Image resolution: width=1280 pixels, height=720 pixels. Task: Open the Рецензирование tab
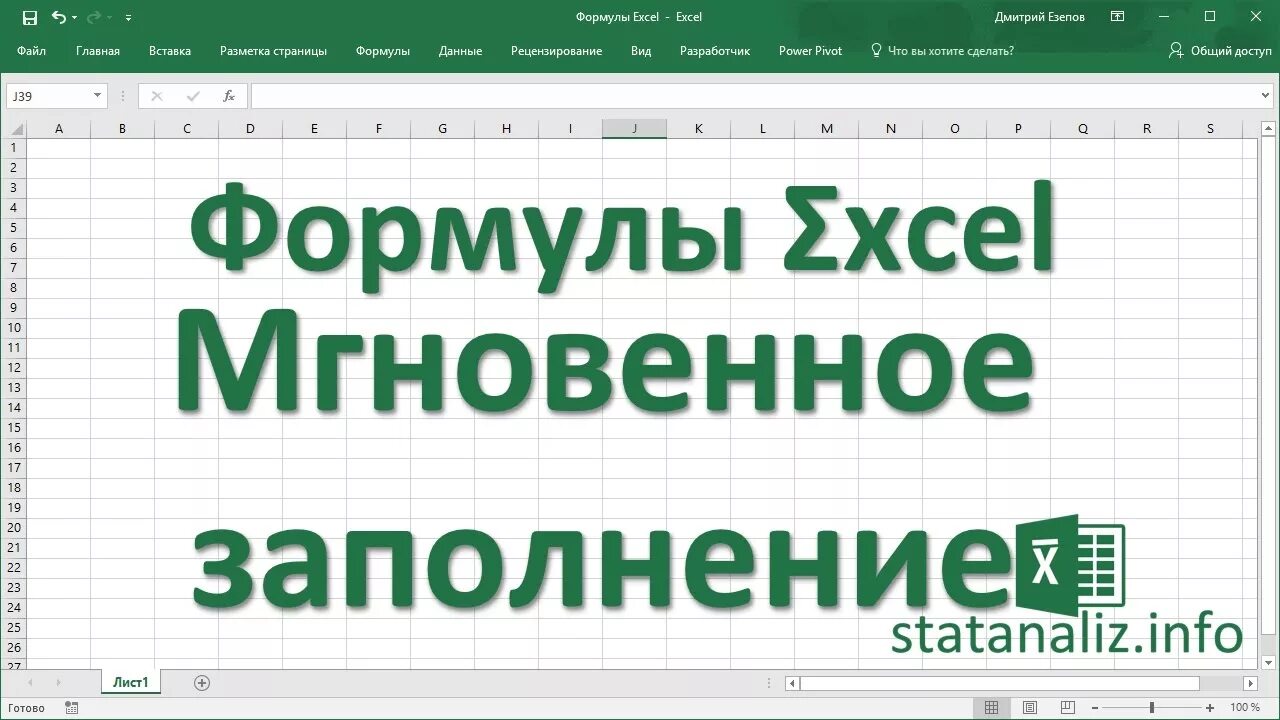coord(556,51)
